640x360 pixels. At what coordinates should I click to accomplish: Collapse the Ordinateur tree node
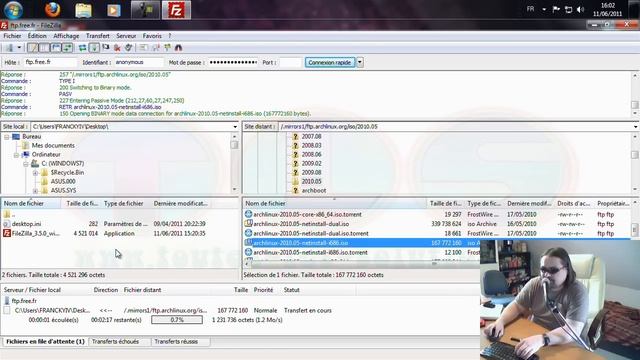pyautogui.click(x=16, y=155)
